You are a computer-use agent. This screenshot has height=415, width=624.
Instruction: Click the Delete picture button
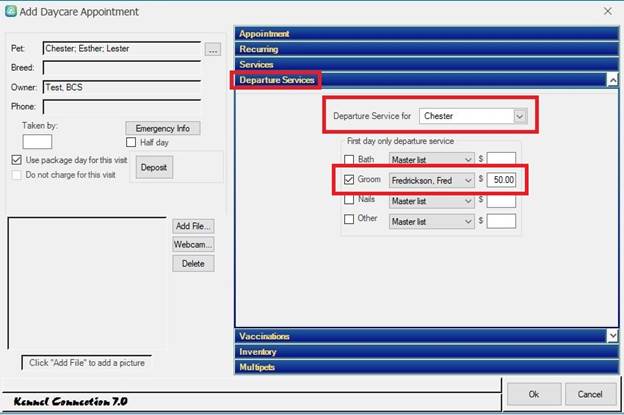coord(193,263)
